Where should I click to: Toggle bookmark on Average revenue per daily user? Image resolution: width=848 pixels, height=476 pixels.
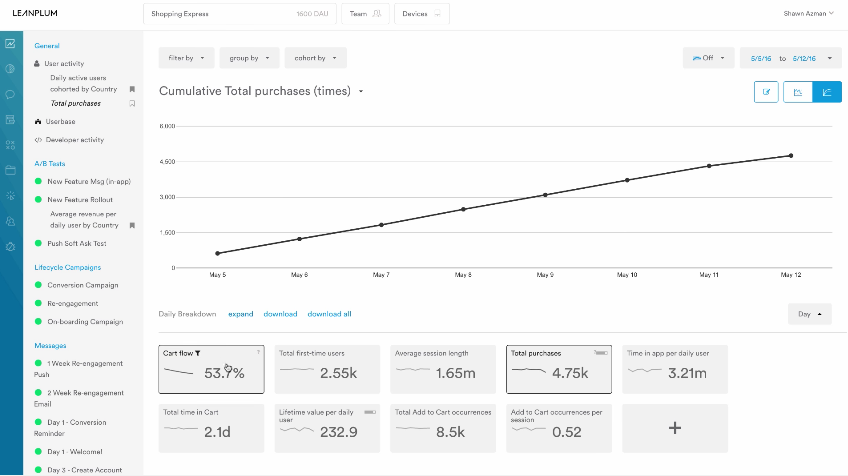132,225
